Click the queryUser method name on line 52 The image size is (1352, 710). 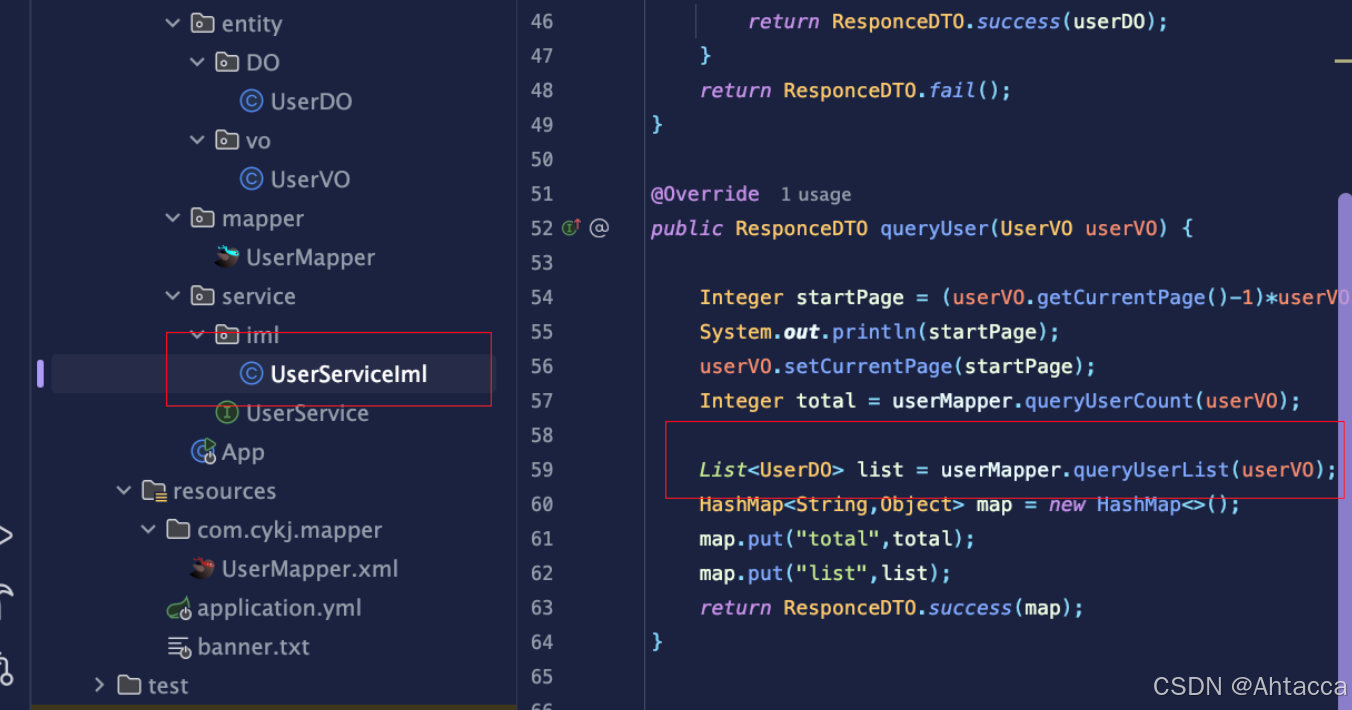(x=935, y=228)
